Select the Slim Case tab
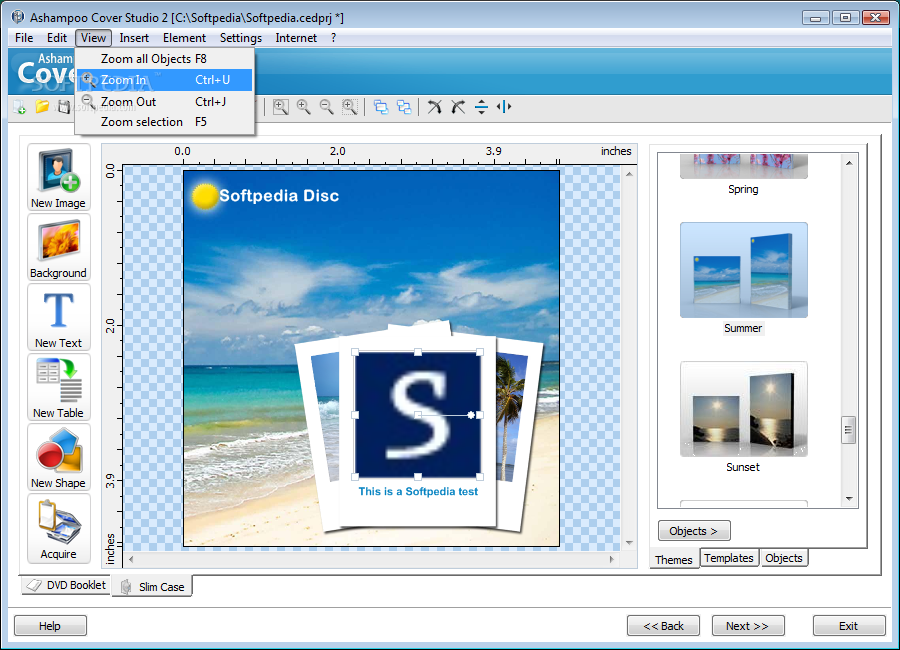 [152, 587]
